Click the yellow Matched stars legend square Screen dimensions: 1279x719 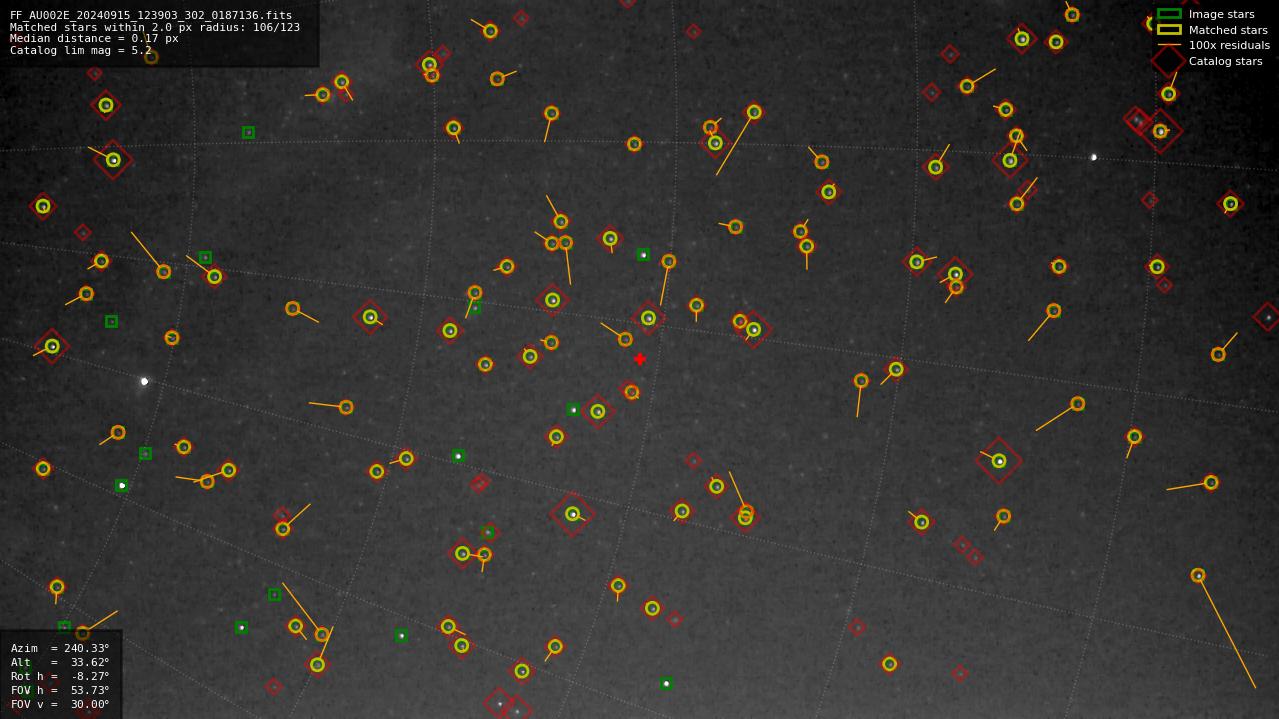pos(1169,29)
